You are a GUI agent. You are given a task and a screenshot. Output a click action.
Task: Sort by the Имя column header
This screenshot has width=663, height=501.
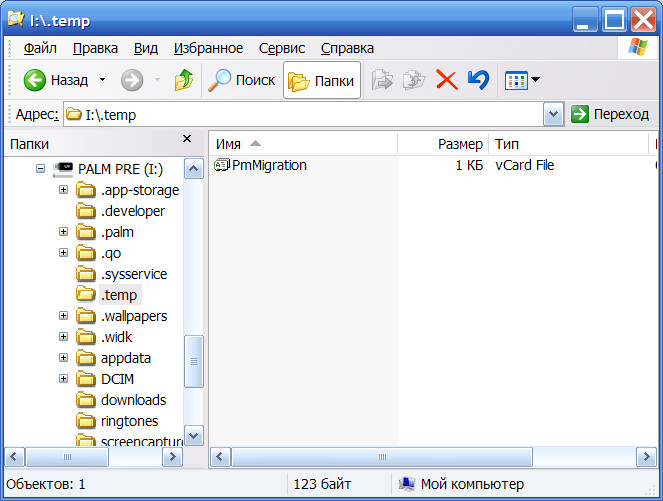pos(303,144)
